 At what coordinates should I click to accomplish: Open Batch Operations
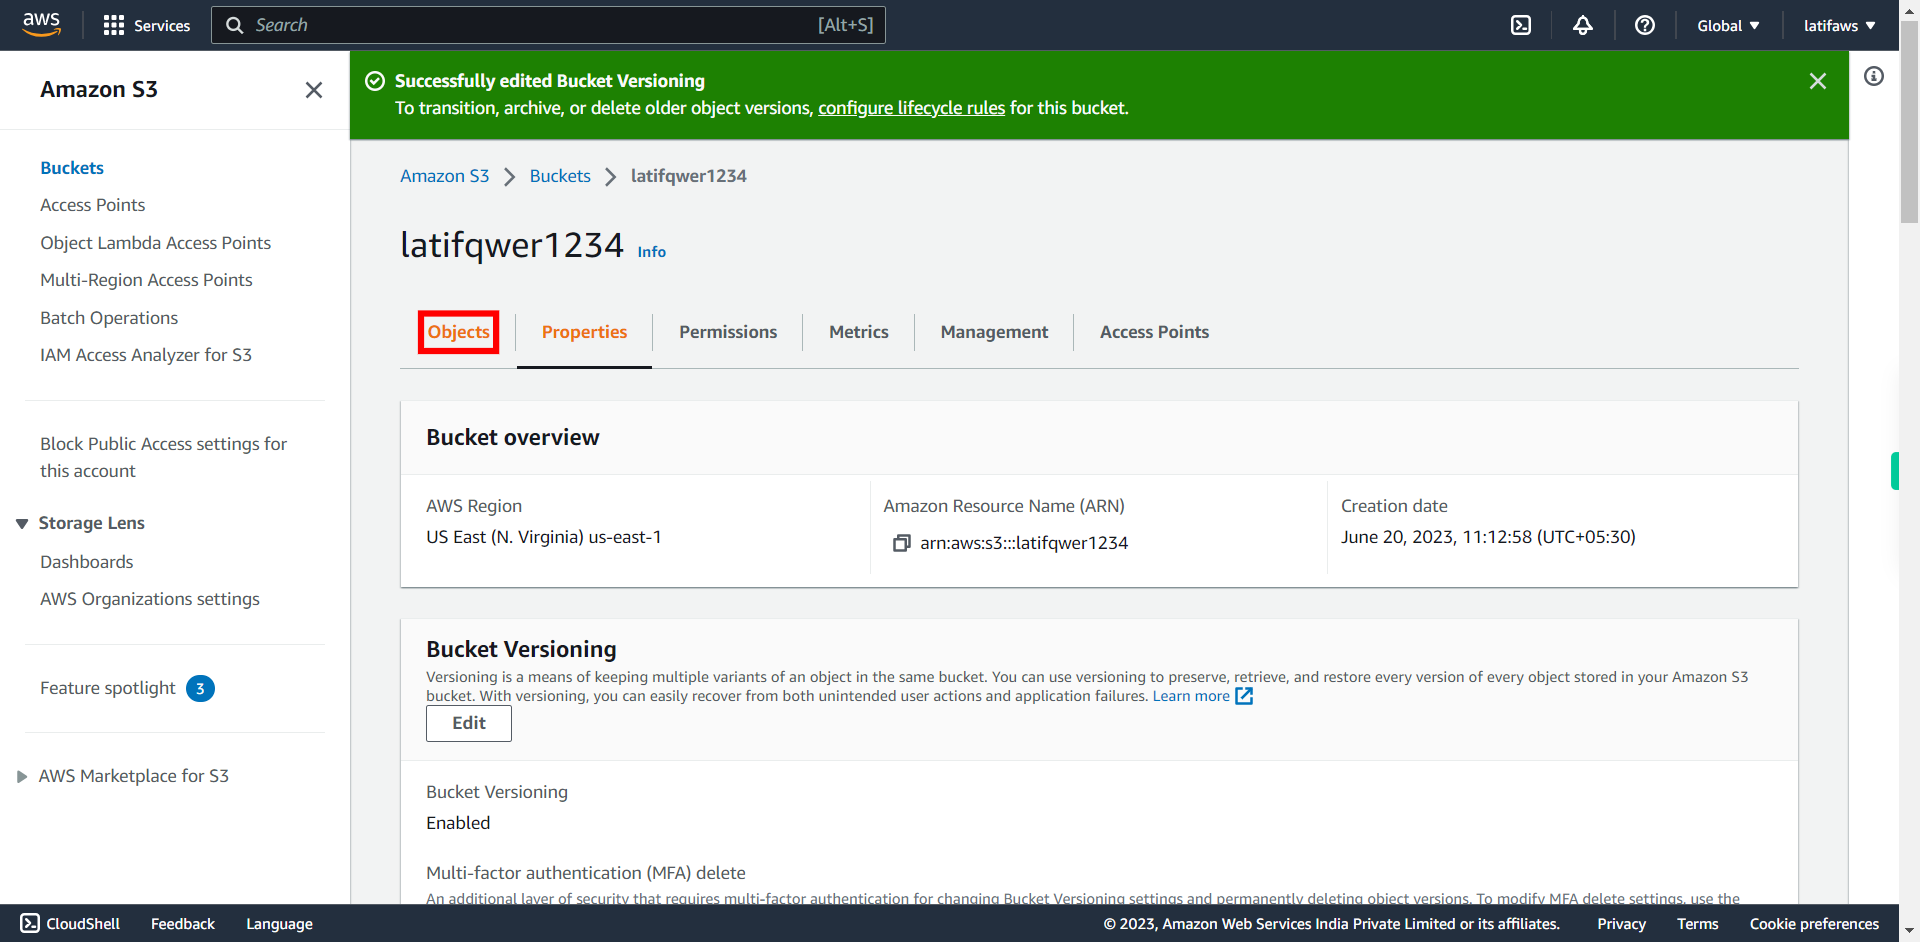(x=109, y=318)
